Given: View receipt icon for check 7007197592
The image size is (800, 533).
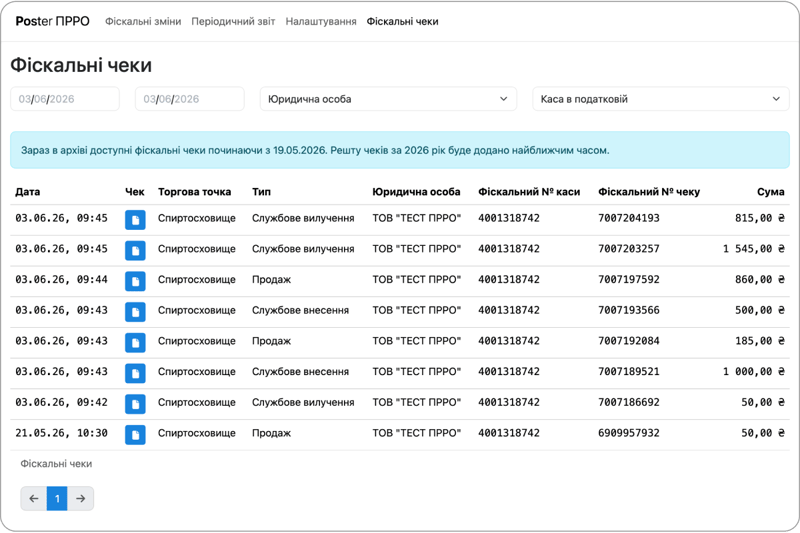Looking at the screenshot, I should pos(135,281).
